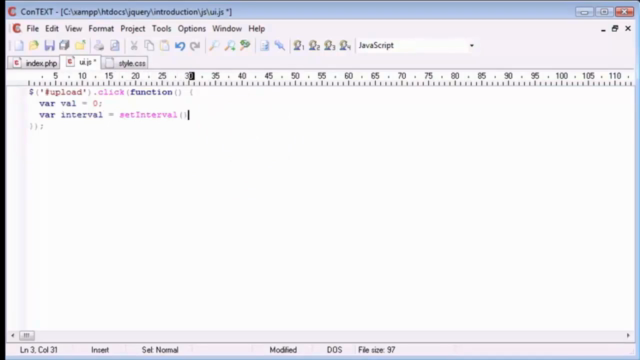640x360 pixels.
Task: Create a new file with the toolbar icon
Action: tap(19, 45)
